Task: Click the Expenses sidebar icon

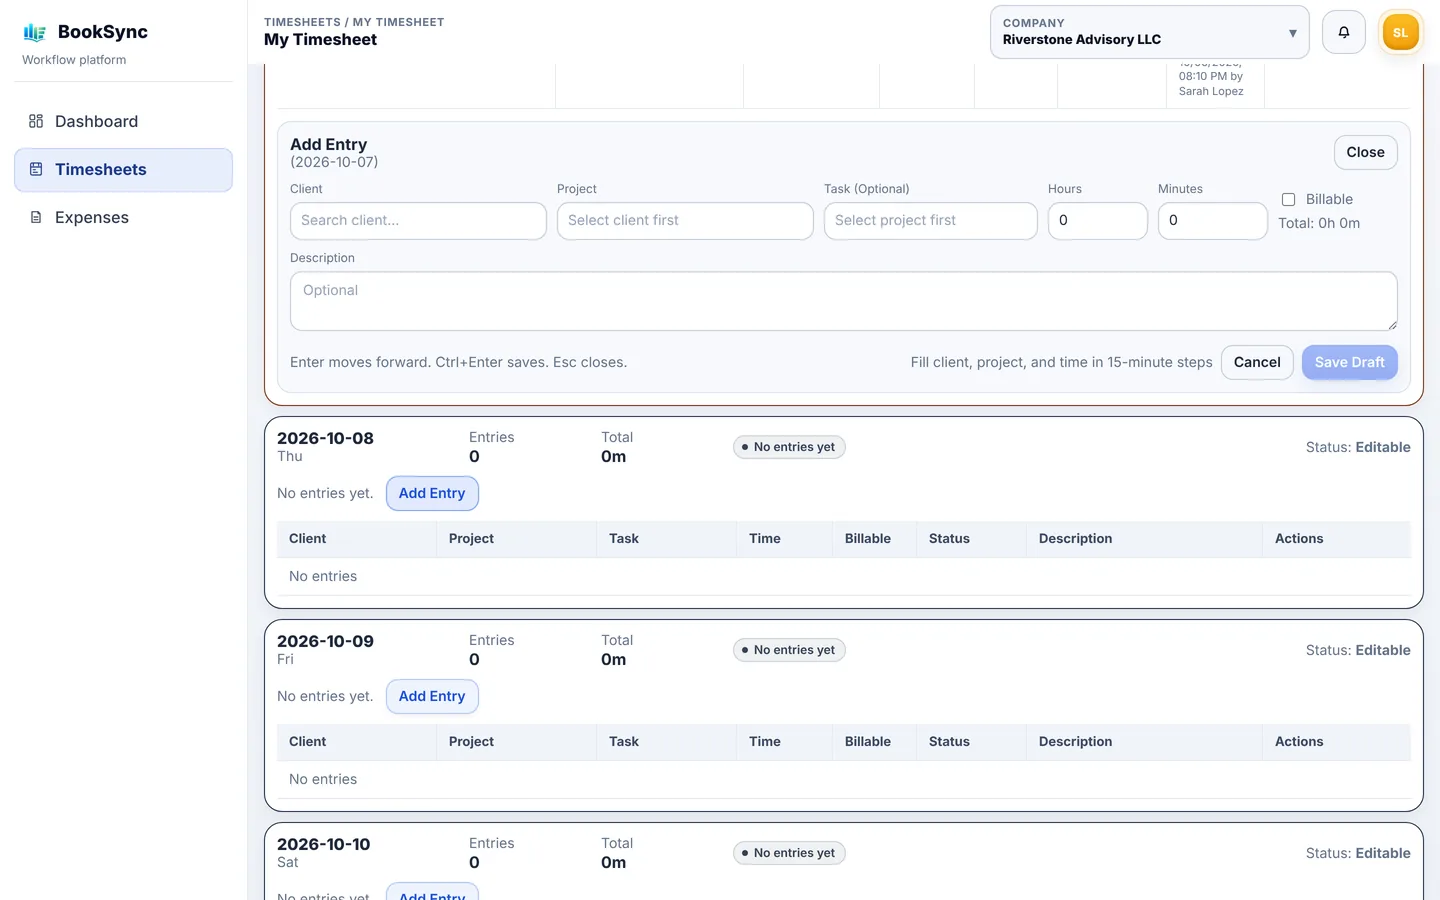Action: coord(36,217)
